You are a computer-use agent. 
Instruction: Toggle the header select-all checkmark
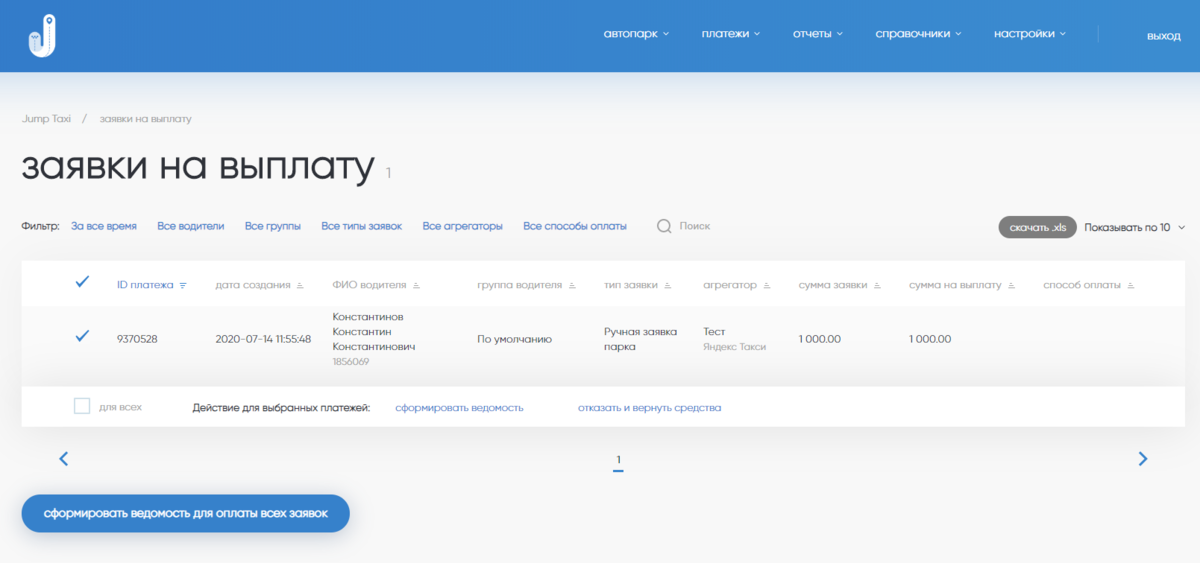tap(83, 282)
